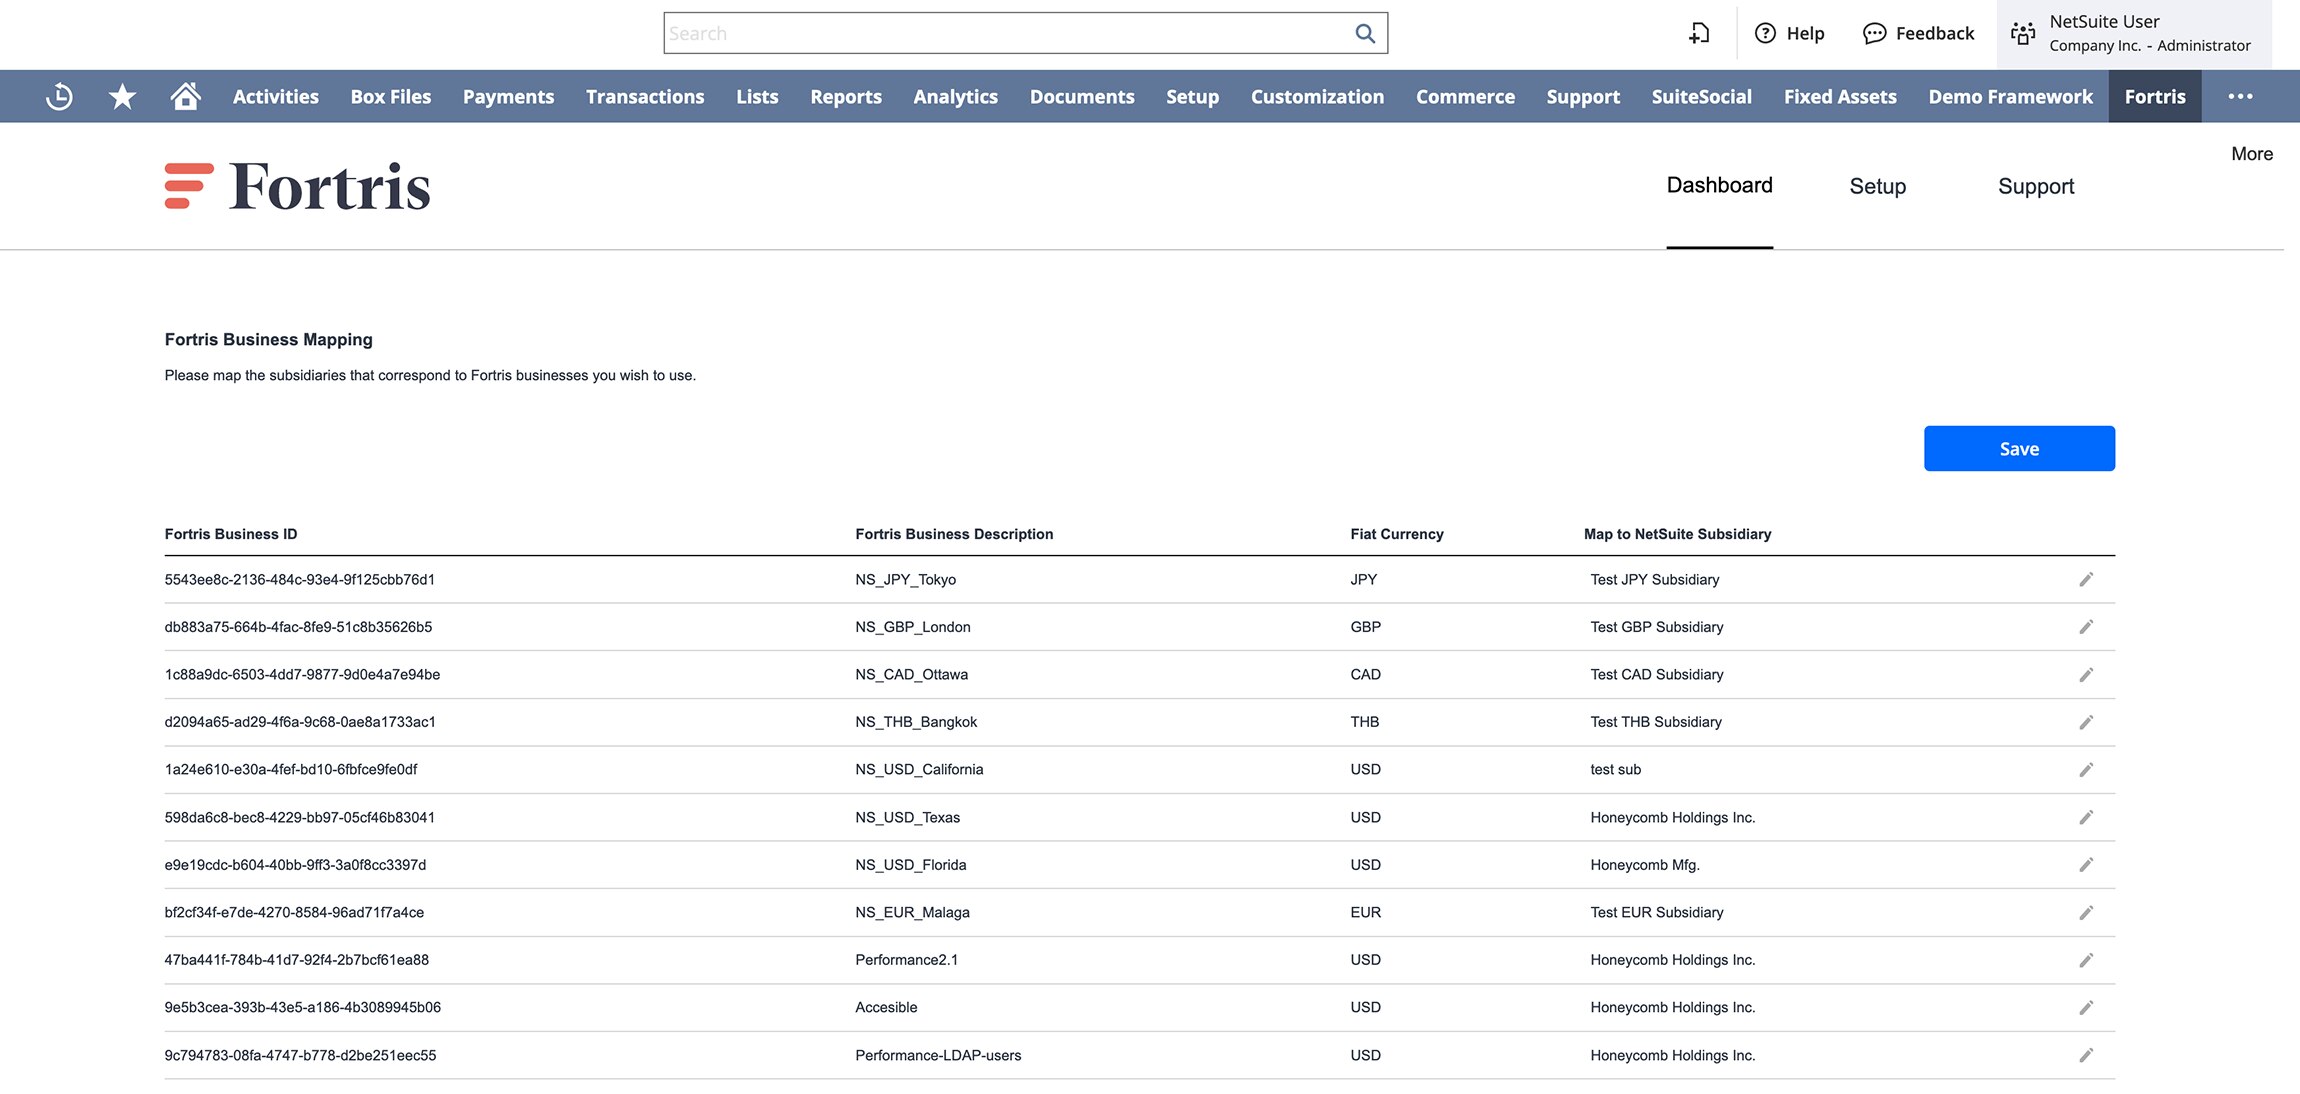Screen dimensions: 2300x1094
Task: Click the Feedback link
Action: [1918, 34]
